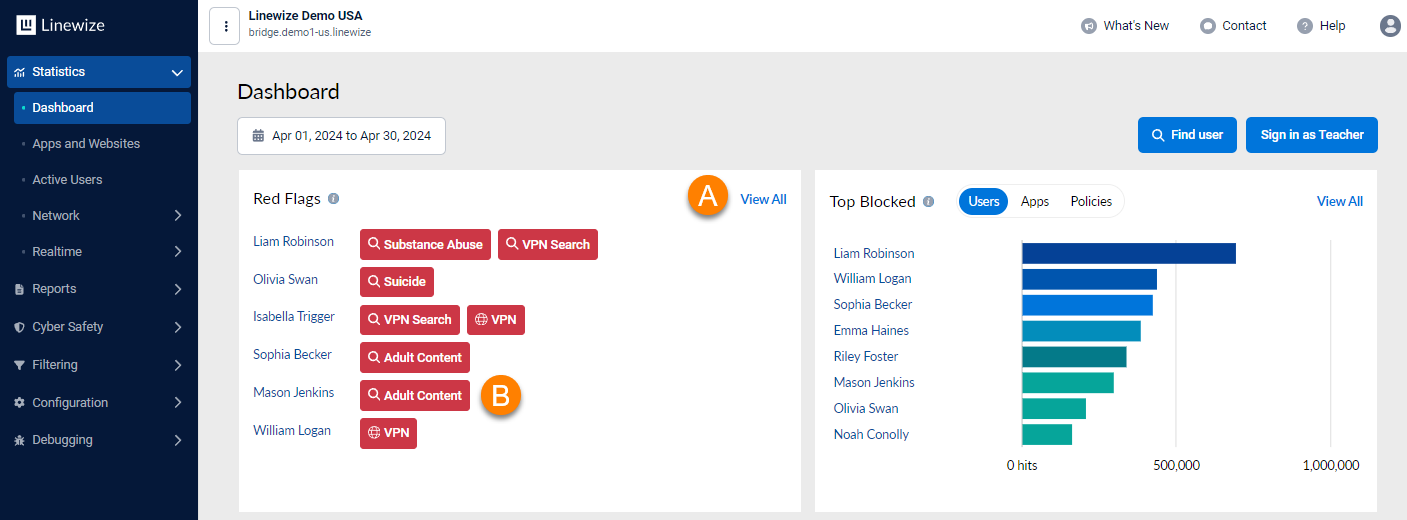Click the Linewize logo in sidebar
The height and width of the screenshot is (520, 1407).
point(61,26)
